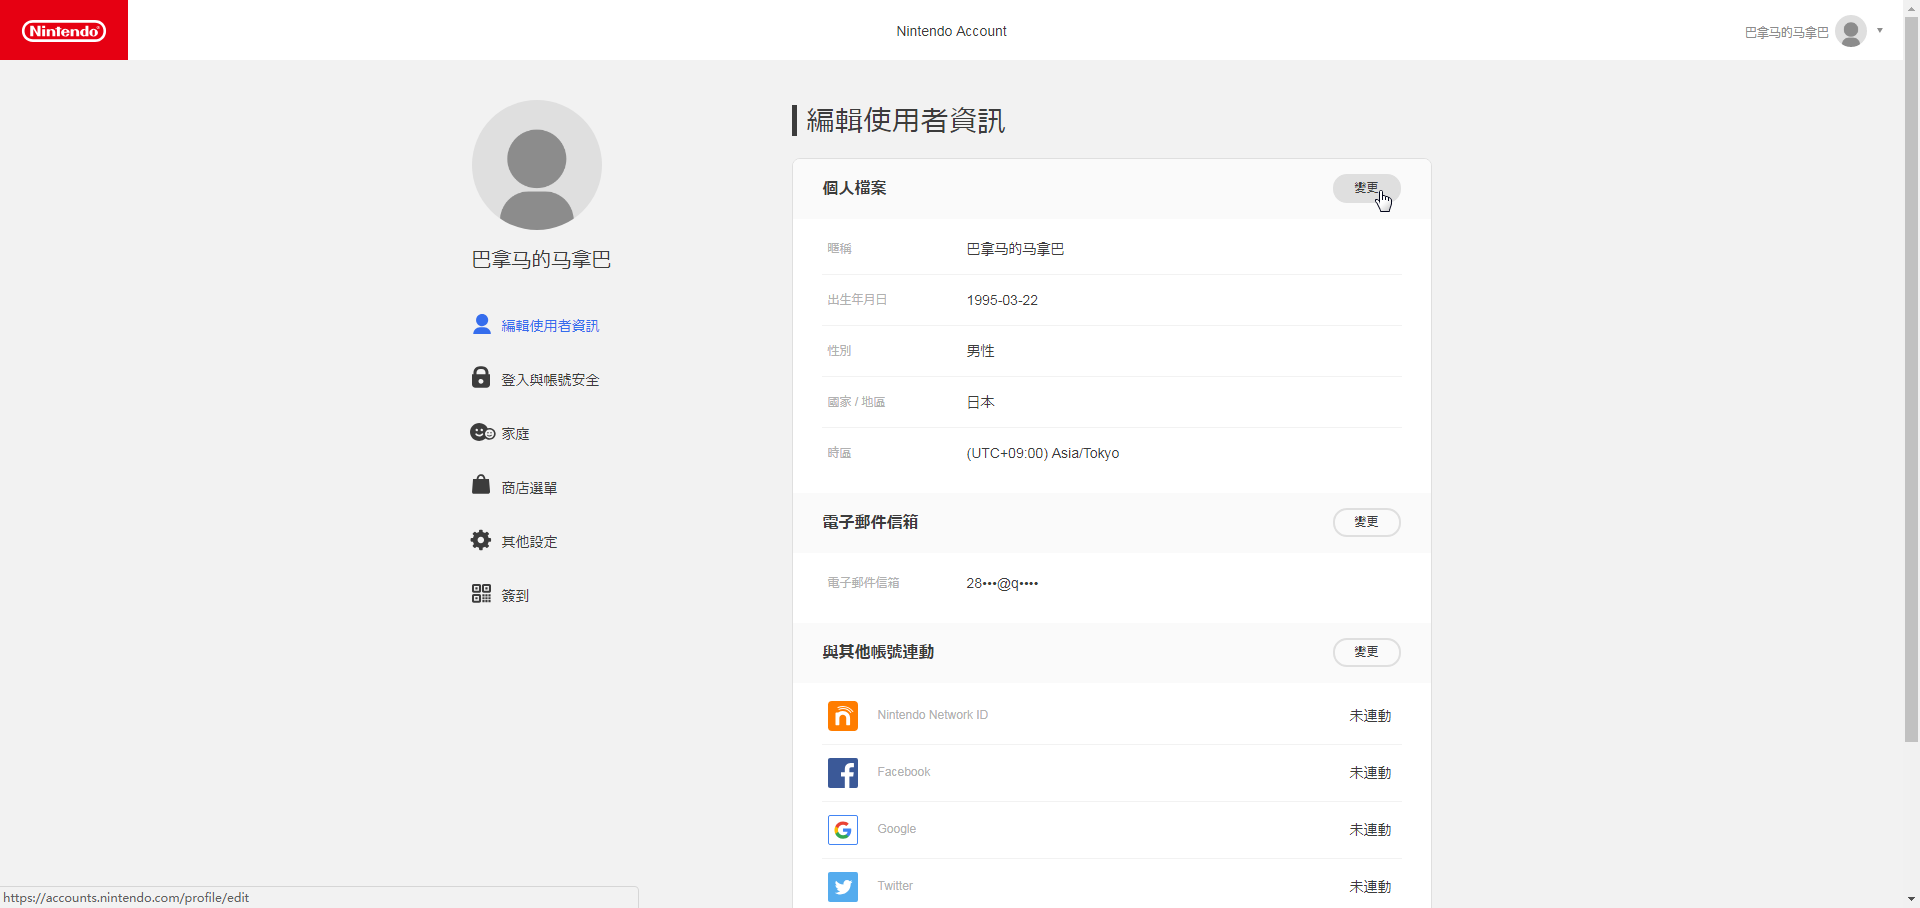The height and width of the screenshot is (908, 1920).
Task: Click the person icon for 編輯使用者資訊
Action: (x=481, y=325)
